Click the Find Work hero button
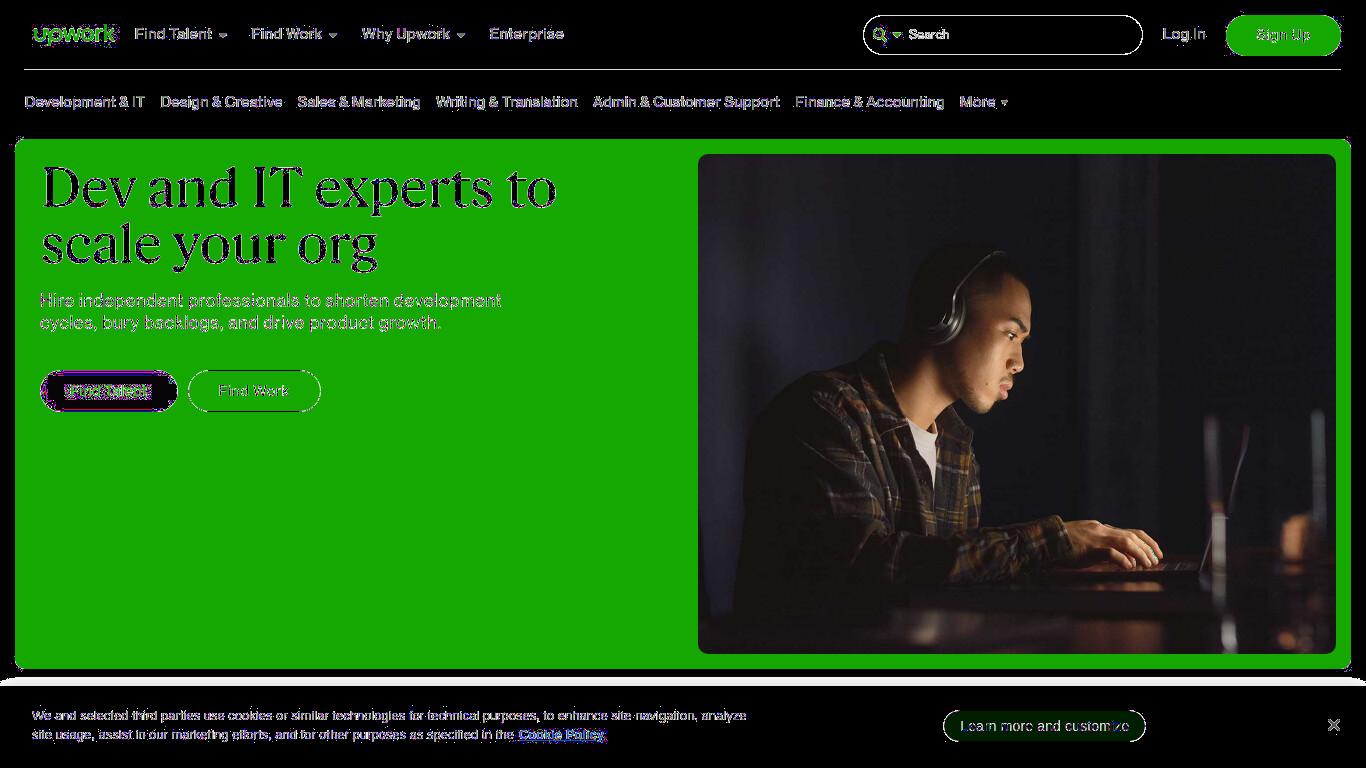Image resolution: width=1366 pixels, height=768 pixels. click(254, 391)
